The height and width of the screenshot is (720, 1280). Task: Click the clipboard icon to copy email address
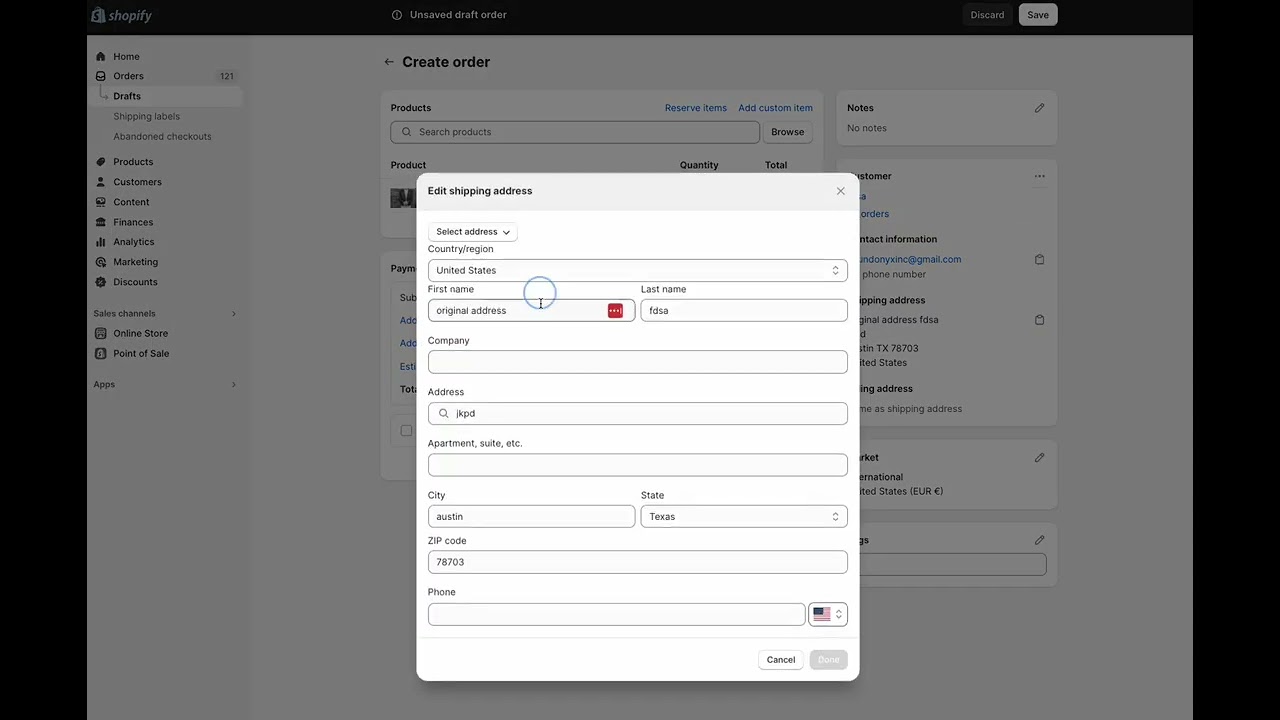click(x=1039, y=258)
